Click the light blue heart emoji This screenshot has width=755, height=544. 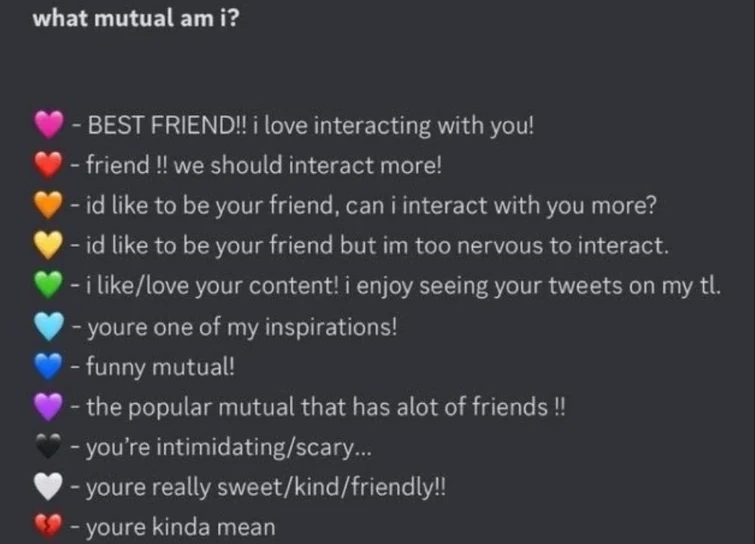point(49,326)
